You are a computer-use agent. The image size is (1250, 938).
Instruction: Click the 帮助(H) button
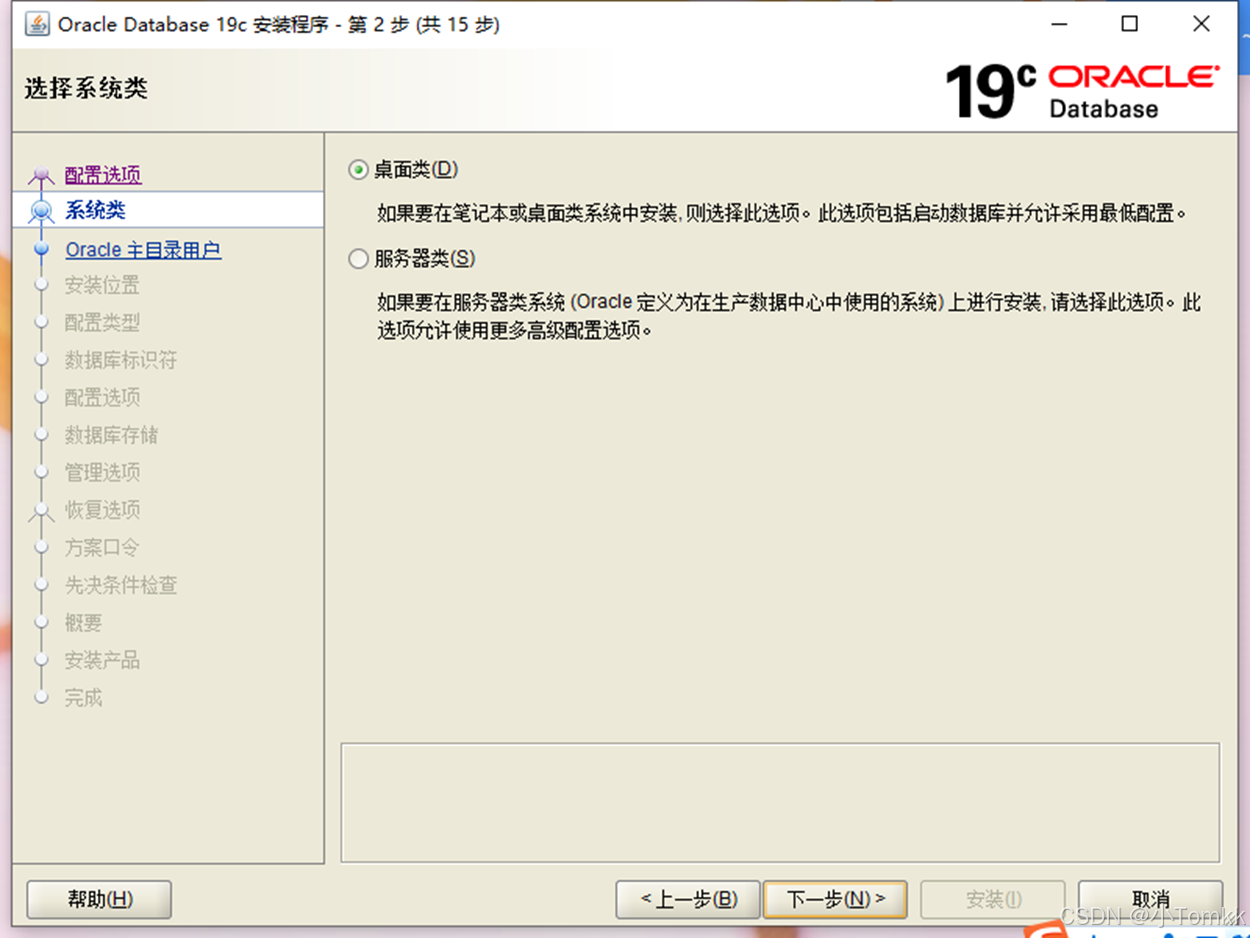click(98, 898)
